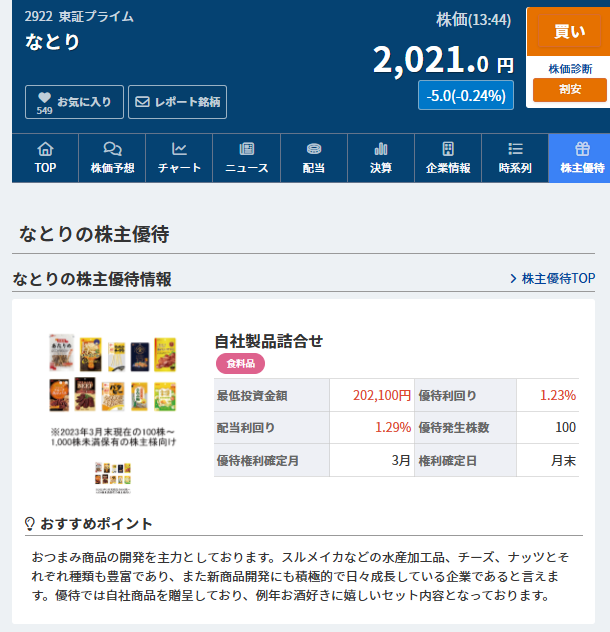Click the なとりの株主優待情報 section heading
The height and width of the screenshot is (632, 610).
pos(92,279)
